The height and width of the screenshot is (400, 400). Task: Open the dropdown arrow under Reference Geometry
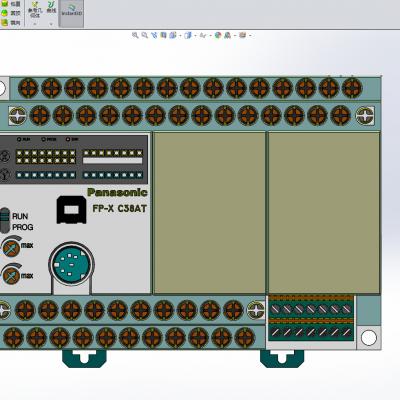(x=35, y=24)
